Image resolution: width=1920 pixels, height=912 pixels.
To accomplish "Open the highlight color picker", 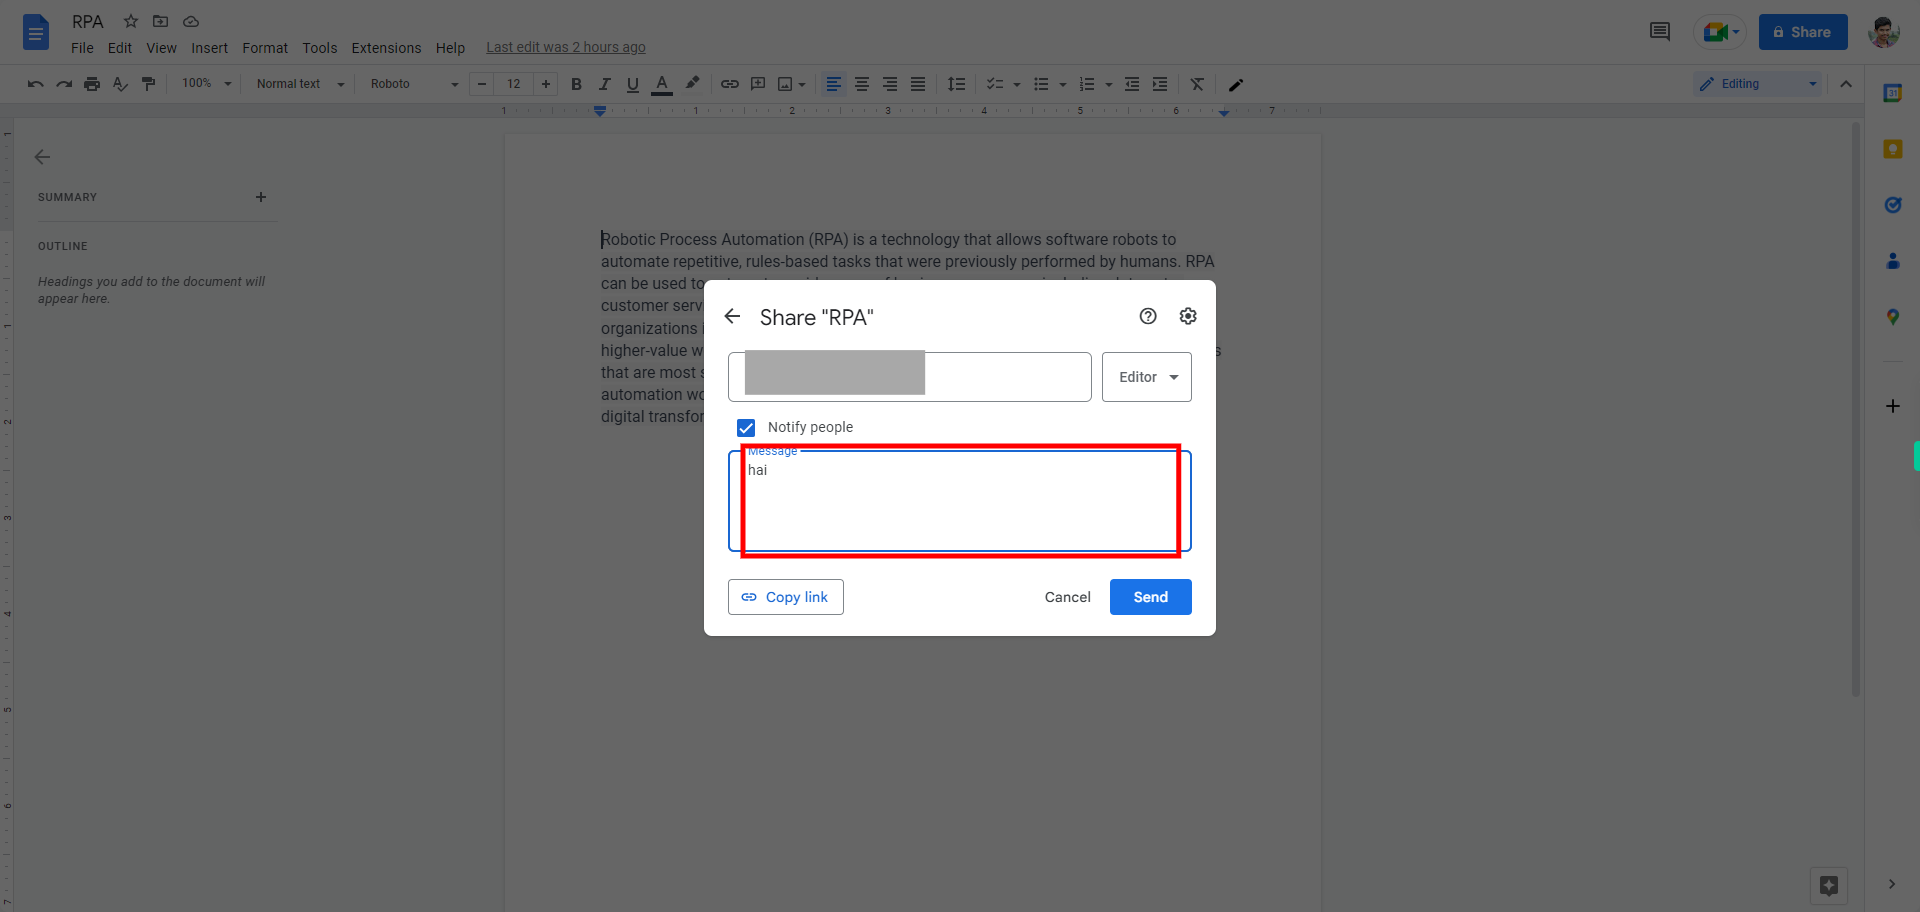I will click(x=692, y=84).
